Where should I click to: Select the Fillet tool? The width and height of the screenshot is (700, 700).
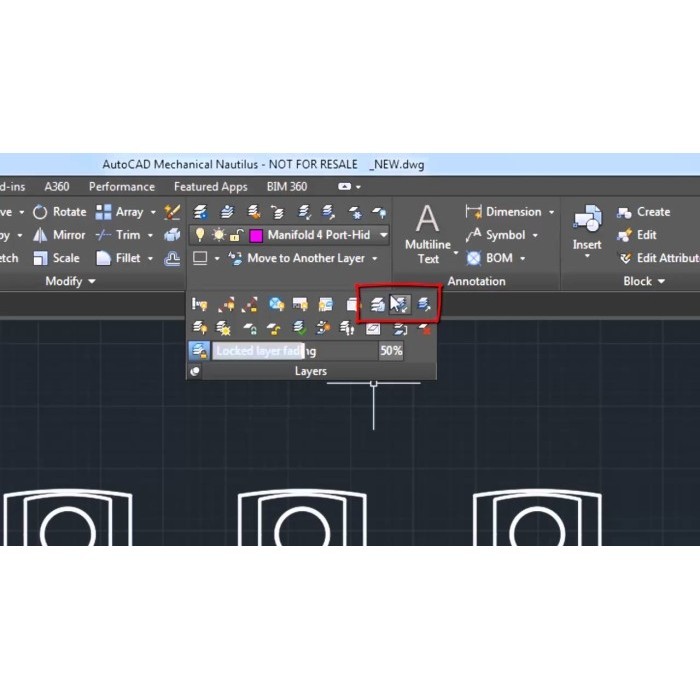pyautogui.click(x=118, y=258)
